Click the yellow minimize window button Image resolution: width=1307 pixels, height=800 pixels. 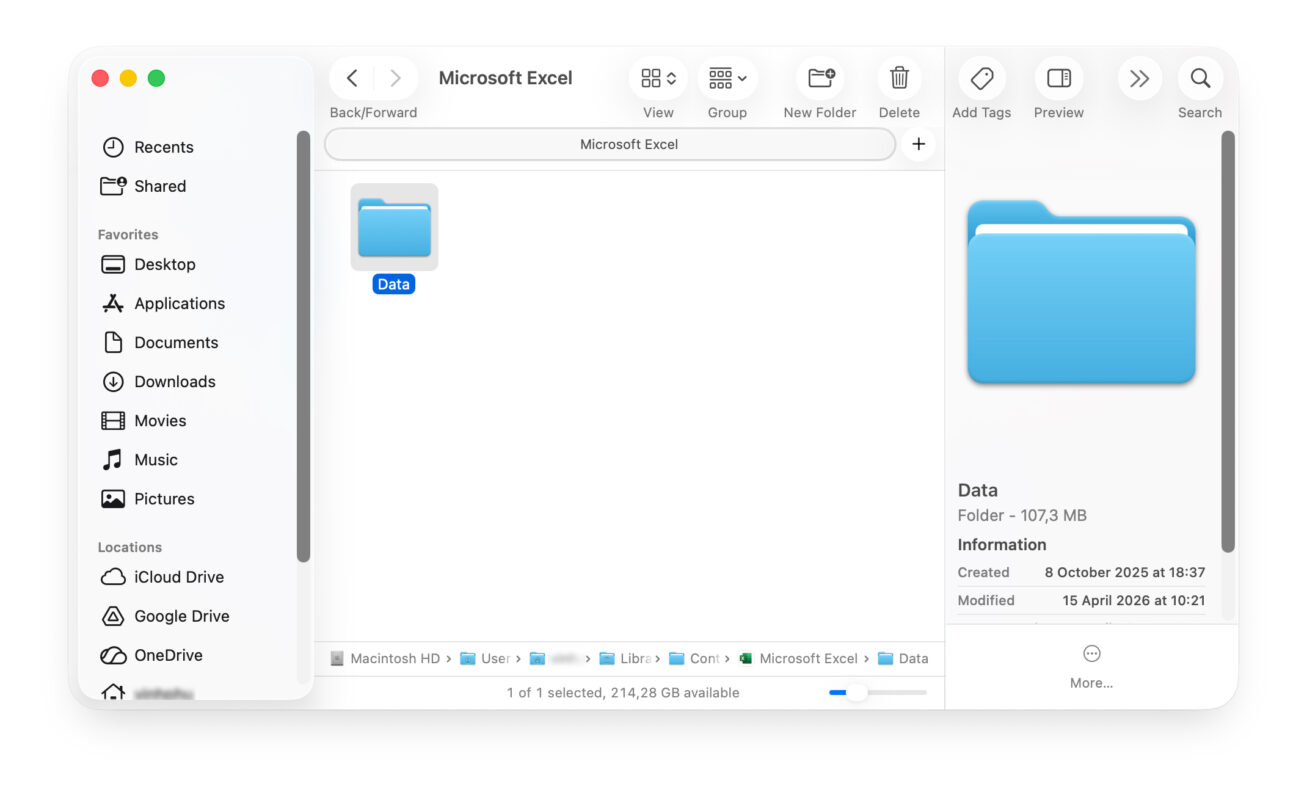[128, 78]
